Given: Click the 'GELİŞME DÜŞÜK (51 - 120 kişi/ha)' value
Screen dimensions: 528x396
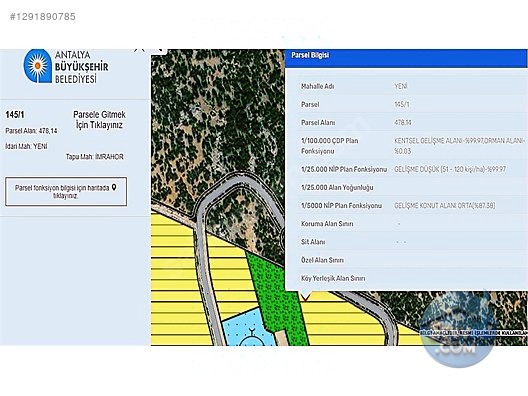Looking at the screenshot, I should click(450, 169).
